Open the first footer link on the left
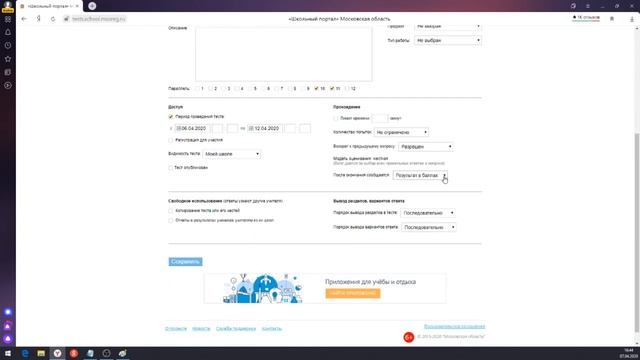640x360 pixels. (x=176, y=329)
